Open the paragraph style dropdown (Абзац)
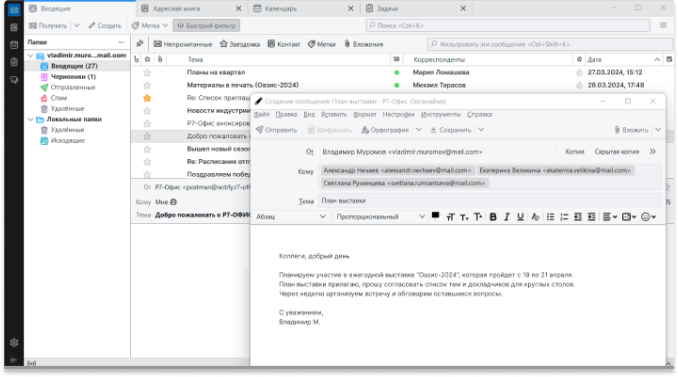Screen dimensions: 678x377 (291, 217)
